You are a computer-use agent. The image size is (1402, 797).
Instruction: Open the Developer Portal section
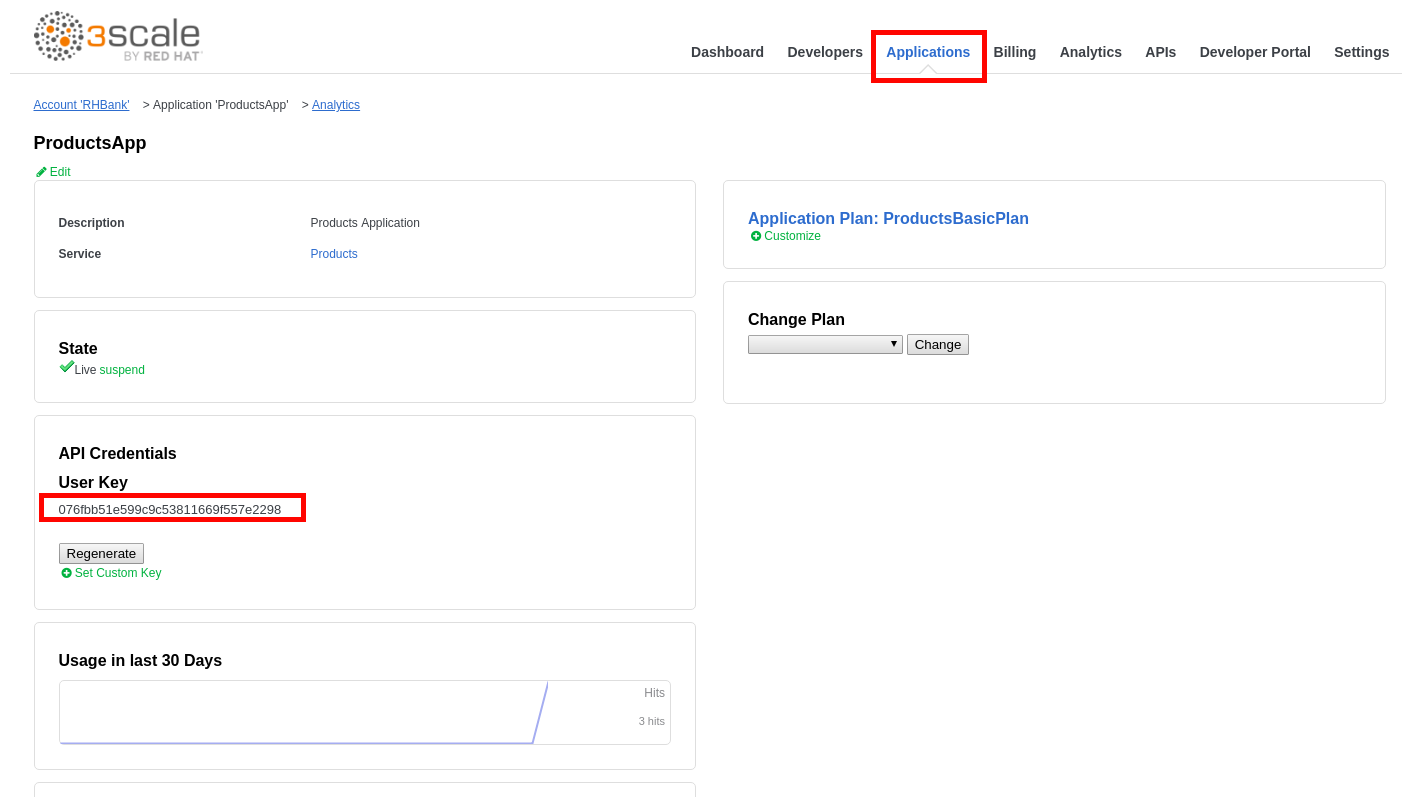[1254, 52]
